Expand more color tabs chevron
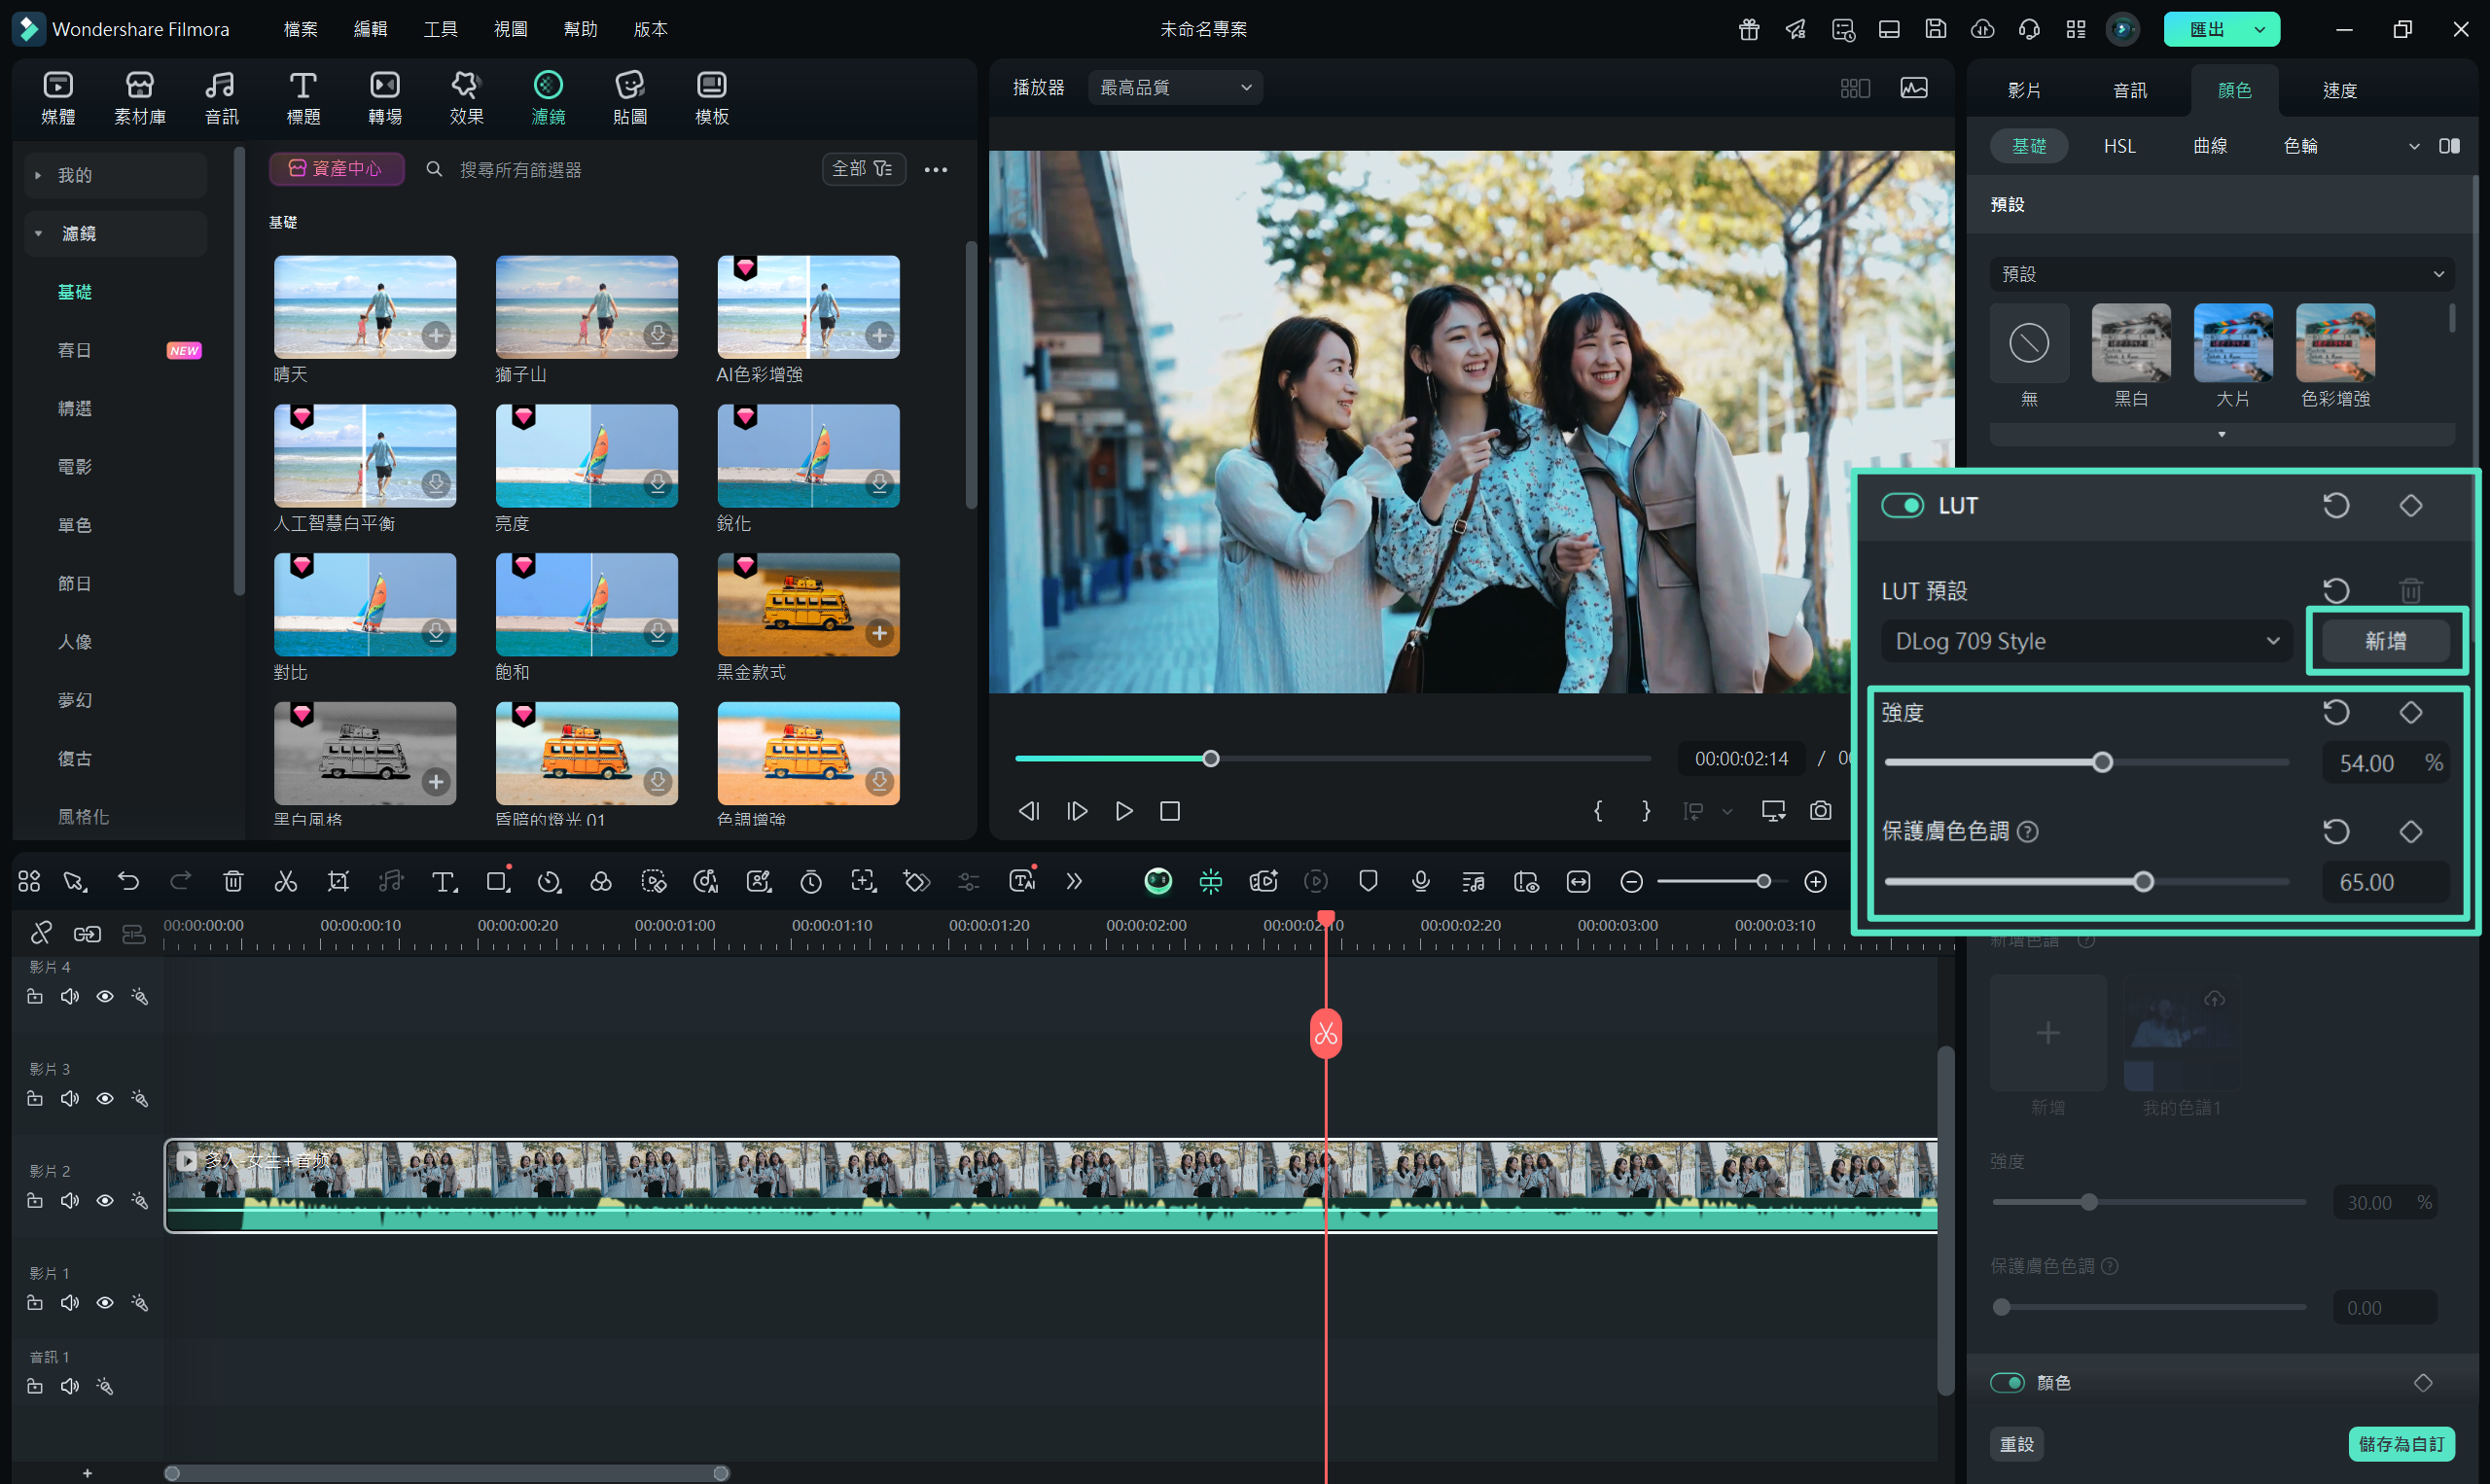This screenshot has height=1484, width=2490. (2413, 146)
